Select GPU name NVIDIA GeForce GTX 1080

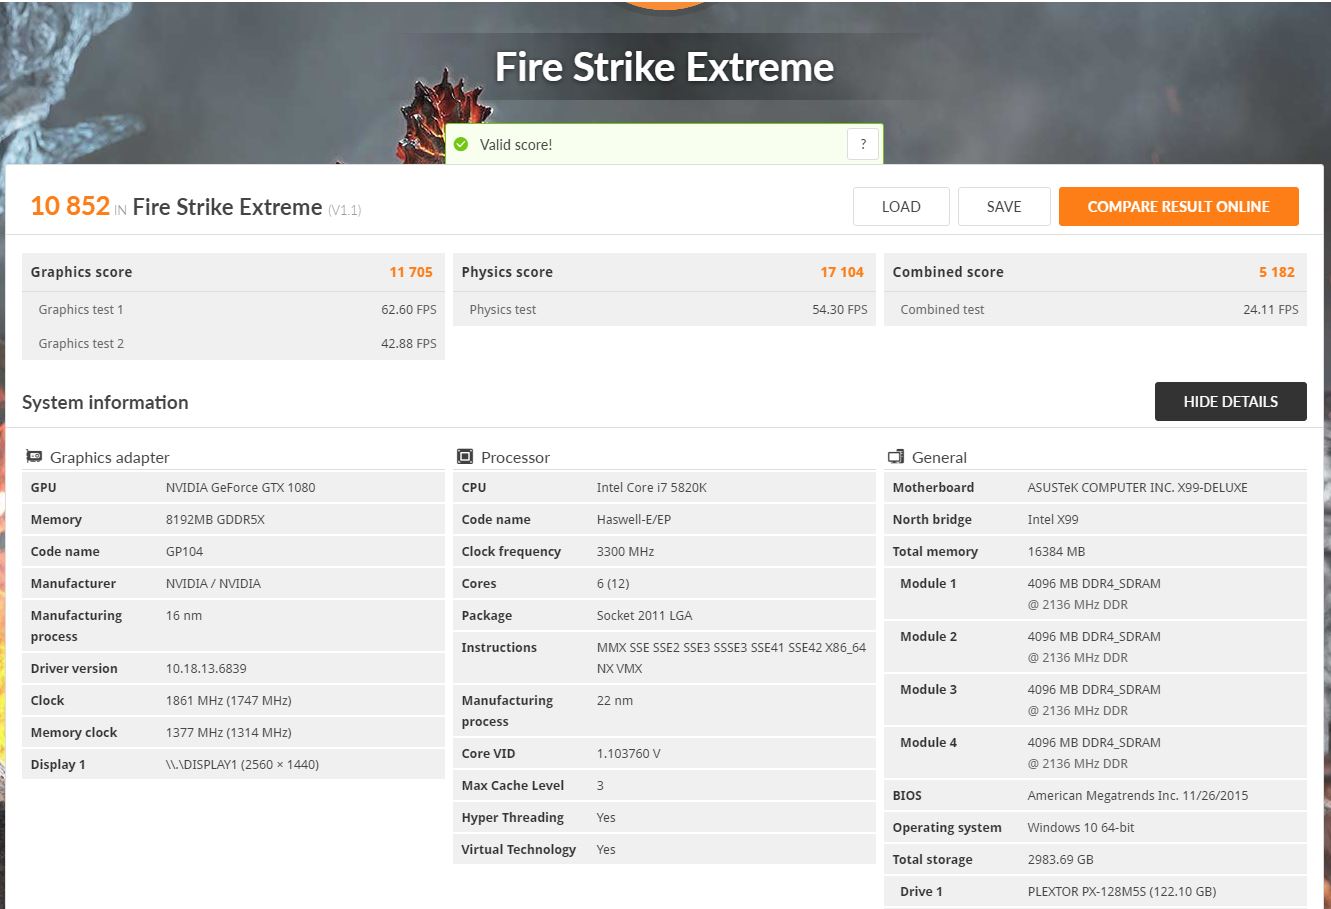tap(240, 488)
